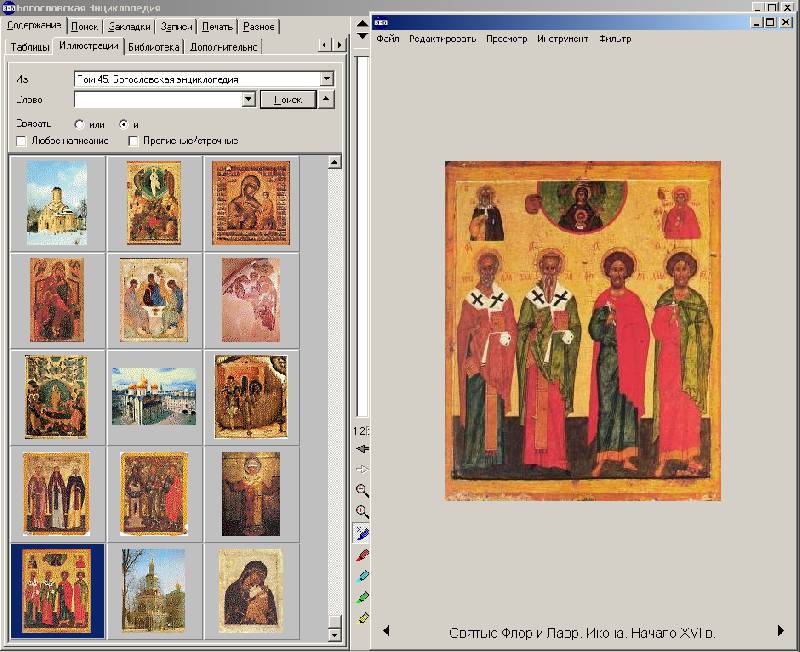Switch to the Разное tab
This screenshot has height=652, width=800.
click(x=259, y=27)
